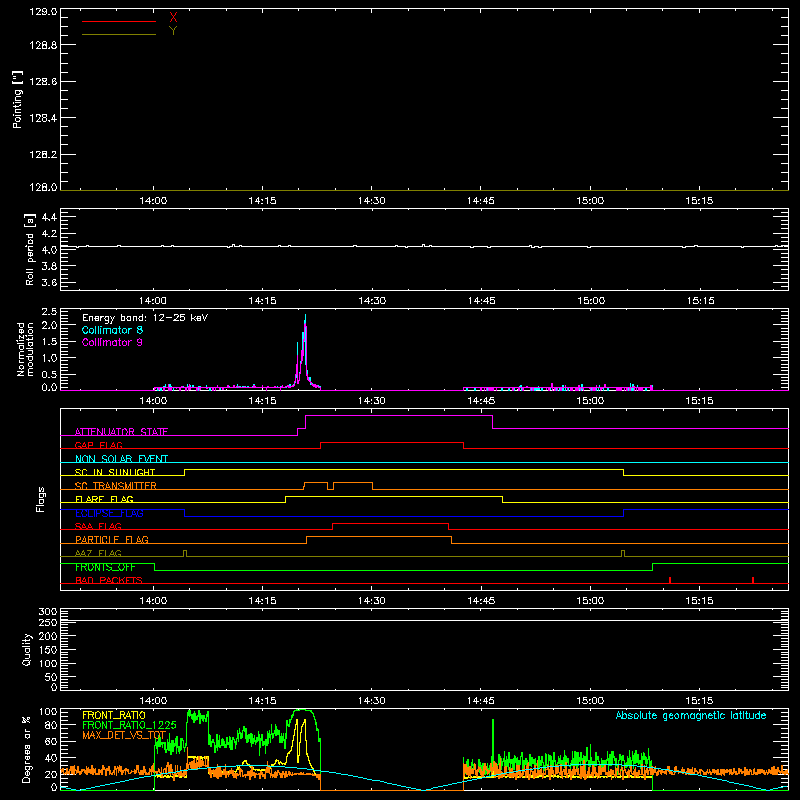The height and width of the screenshot is (800, 800).
Task: Click the 150 quality tick value
Action: pyautogui.click(x=48, y=650)
